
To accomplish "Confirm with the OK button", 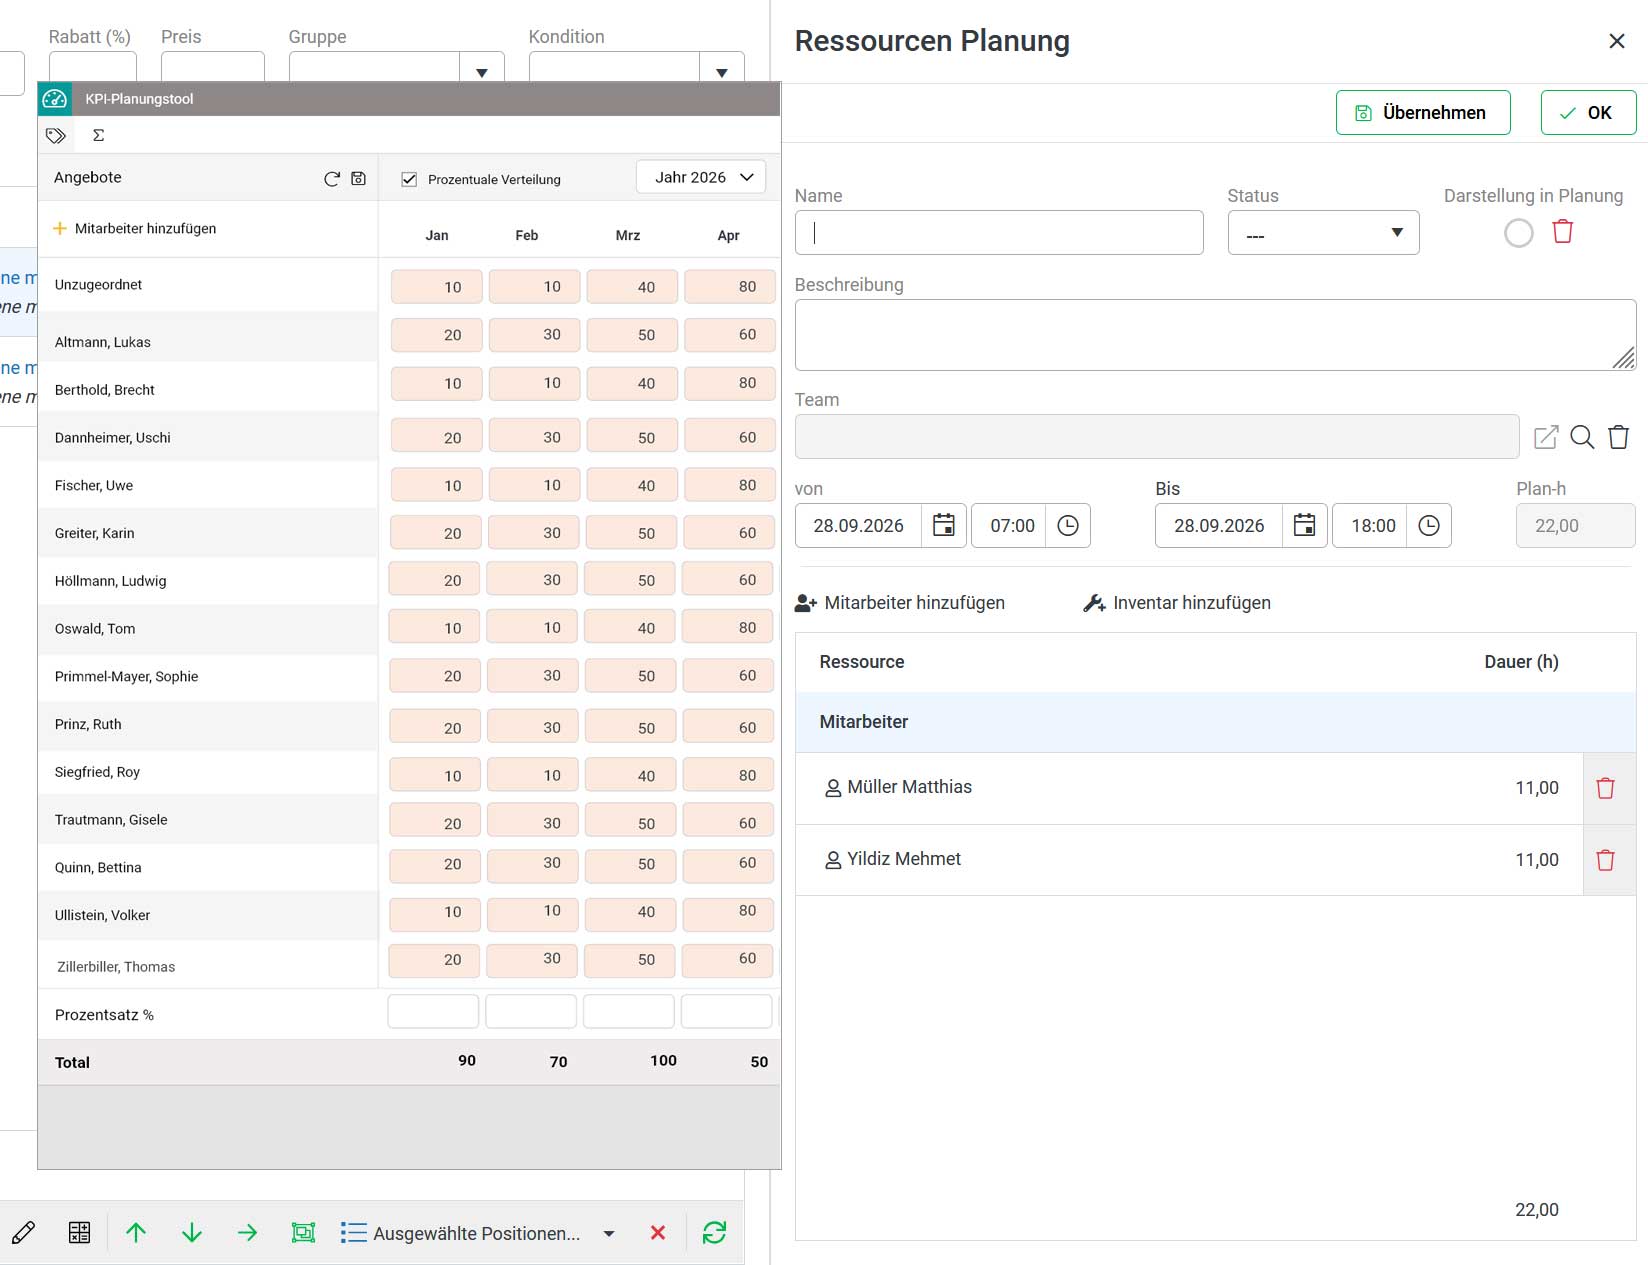I will (x=1588, y=113).
